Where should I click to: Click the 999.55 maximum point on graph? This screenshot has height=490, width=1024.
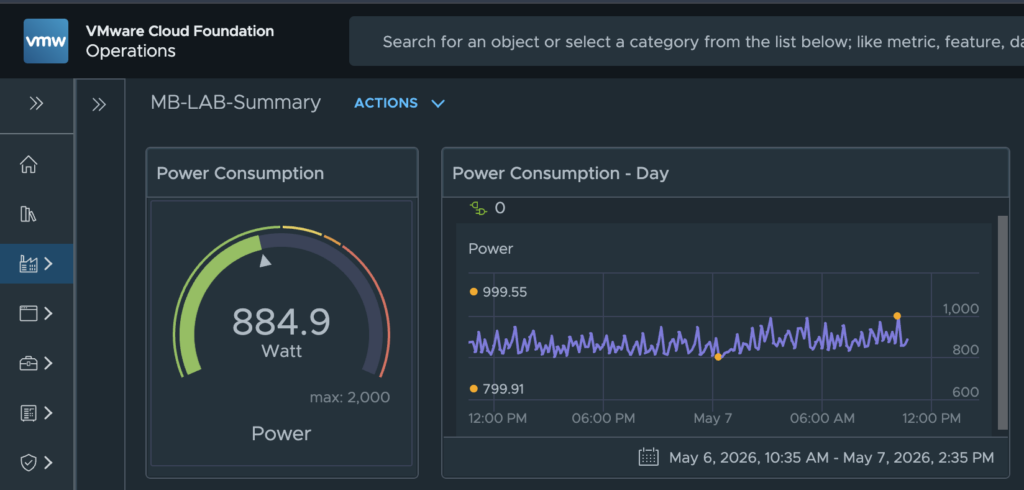[x=897, y=316]
